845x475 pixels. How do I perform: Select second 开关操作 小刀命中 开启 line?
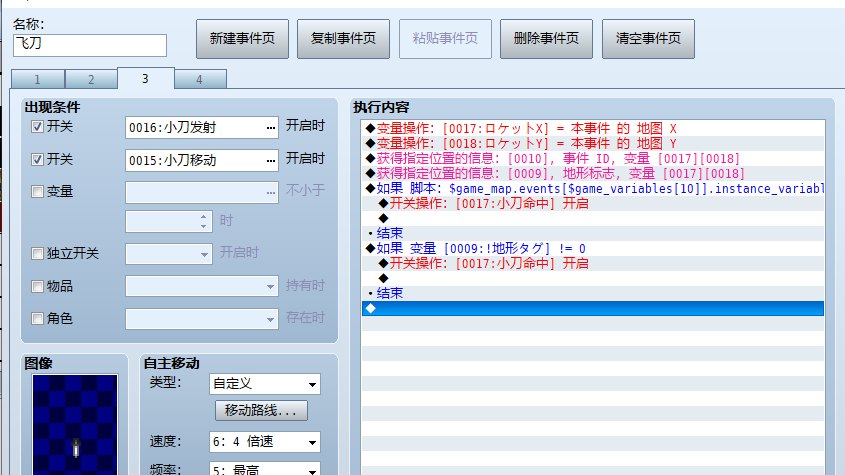(593, 263)
